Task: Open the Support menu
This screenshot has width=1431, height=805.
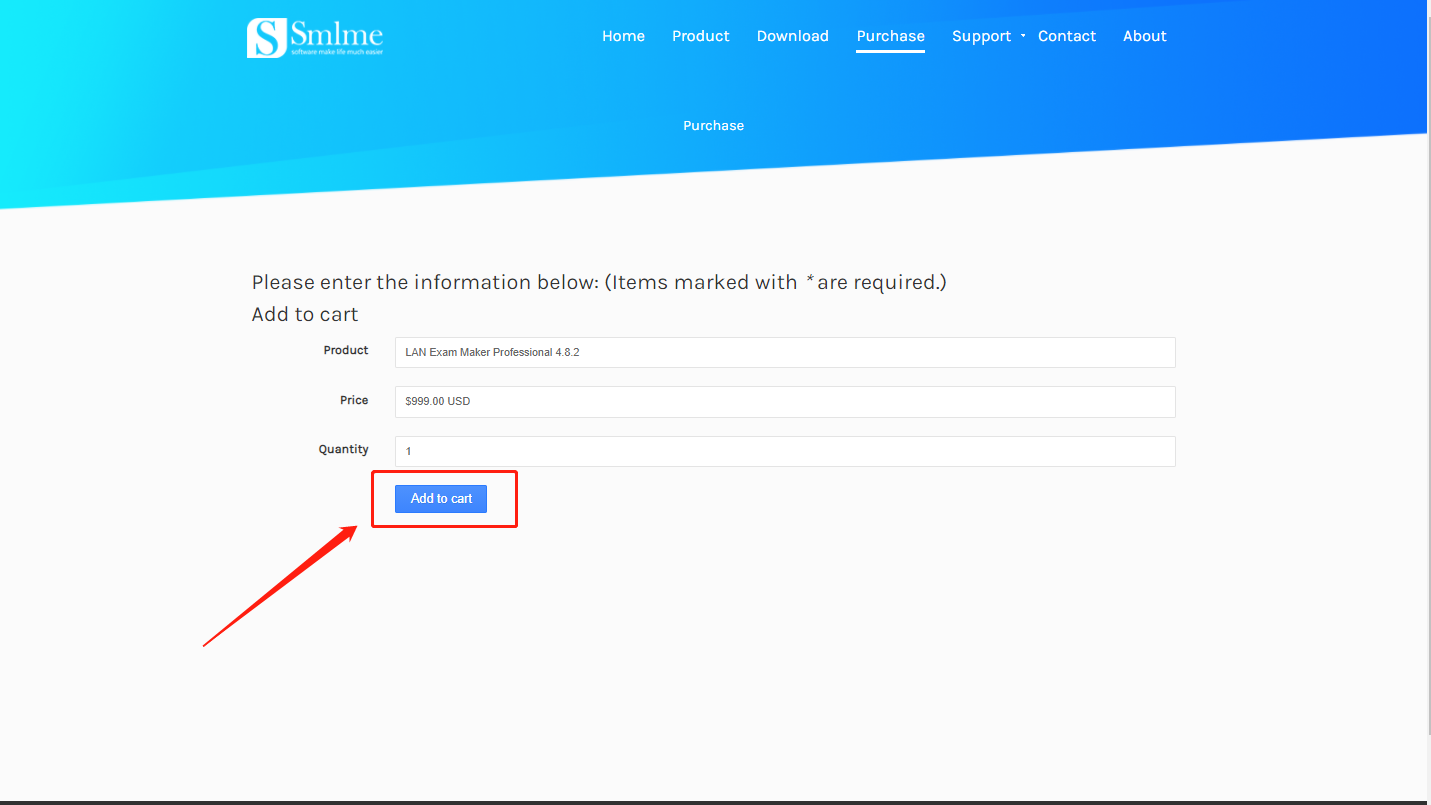Action: click(982, 36)
